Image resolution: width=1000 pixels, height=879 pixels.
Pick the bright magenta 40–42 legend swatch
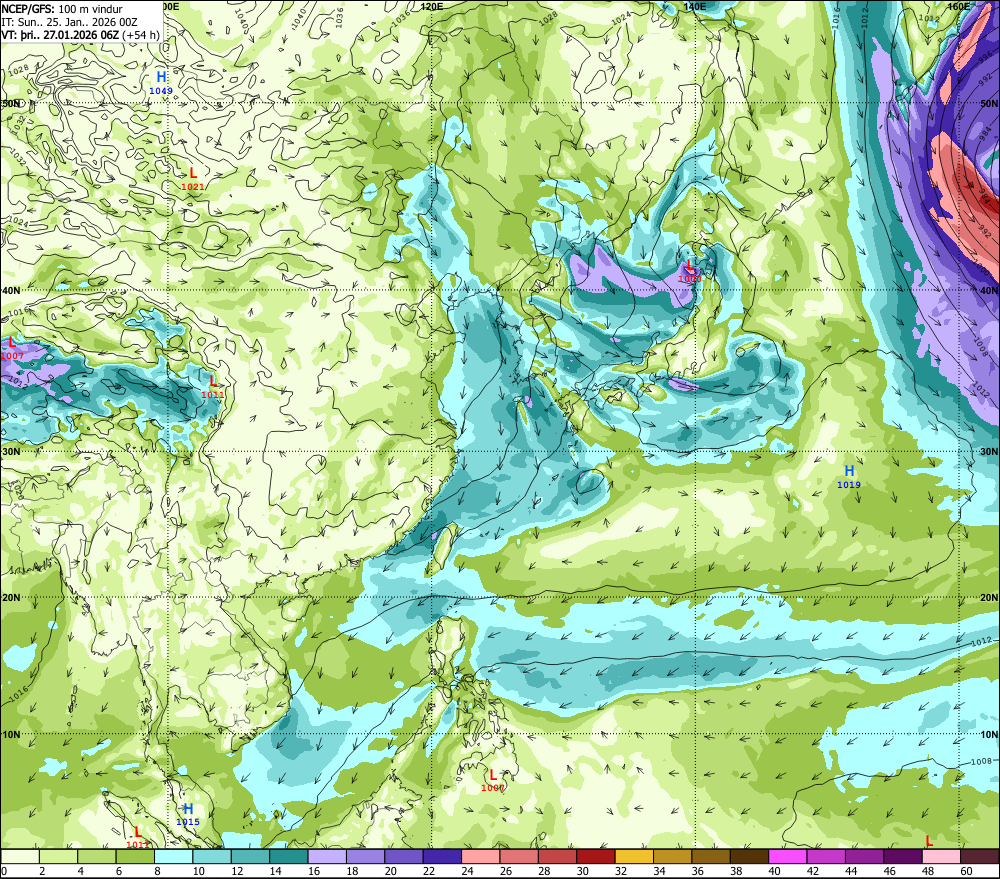(x=787, y=856)
